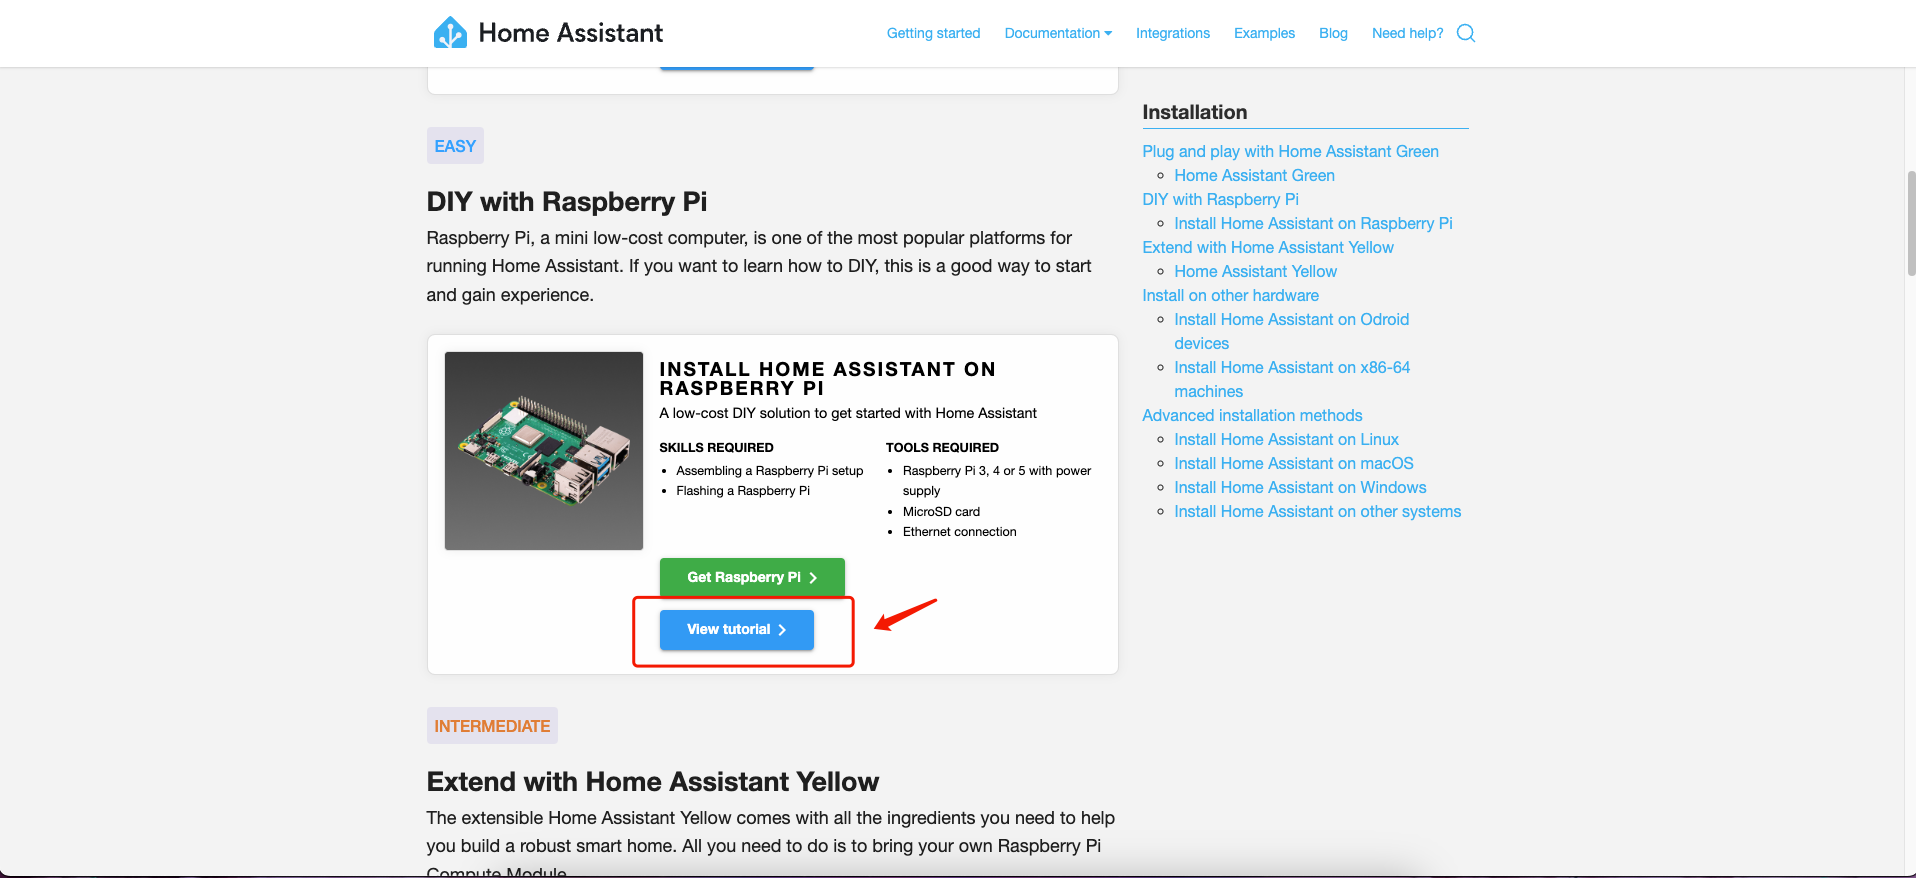Open Extend with Home Assistant Yellow sidebar link

point(1267,247)
